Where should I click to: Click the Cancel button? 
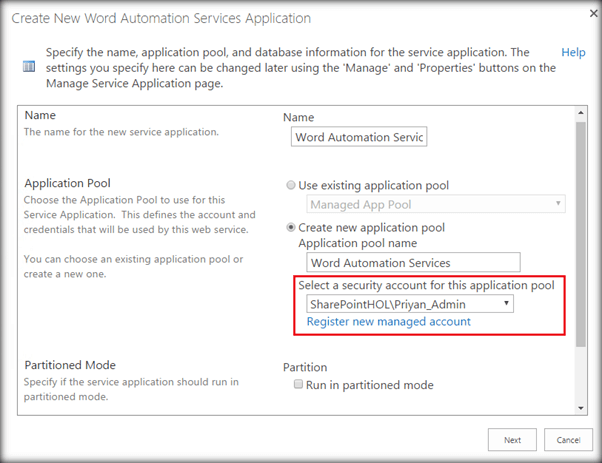(x=568, y=440)
